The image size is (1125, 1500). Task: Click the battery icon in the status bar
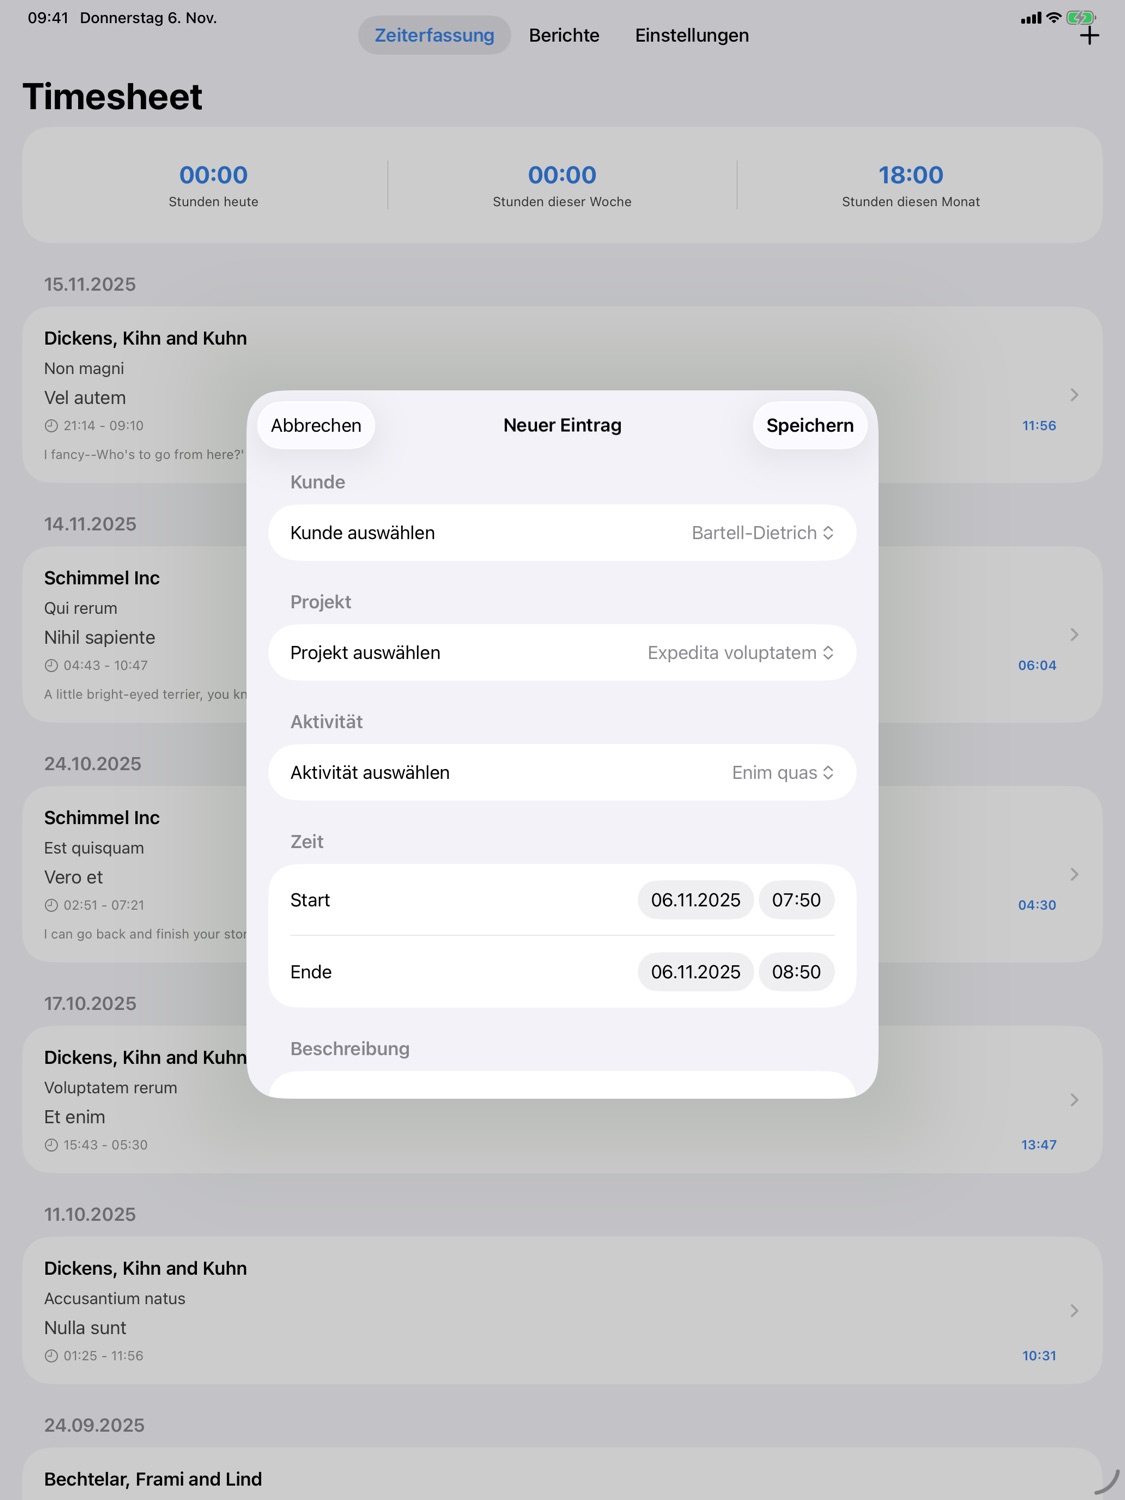pyautogui.click(x=1081, y=18)
